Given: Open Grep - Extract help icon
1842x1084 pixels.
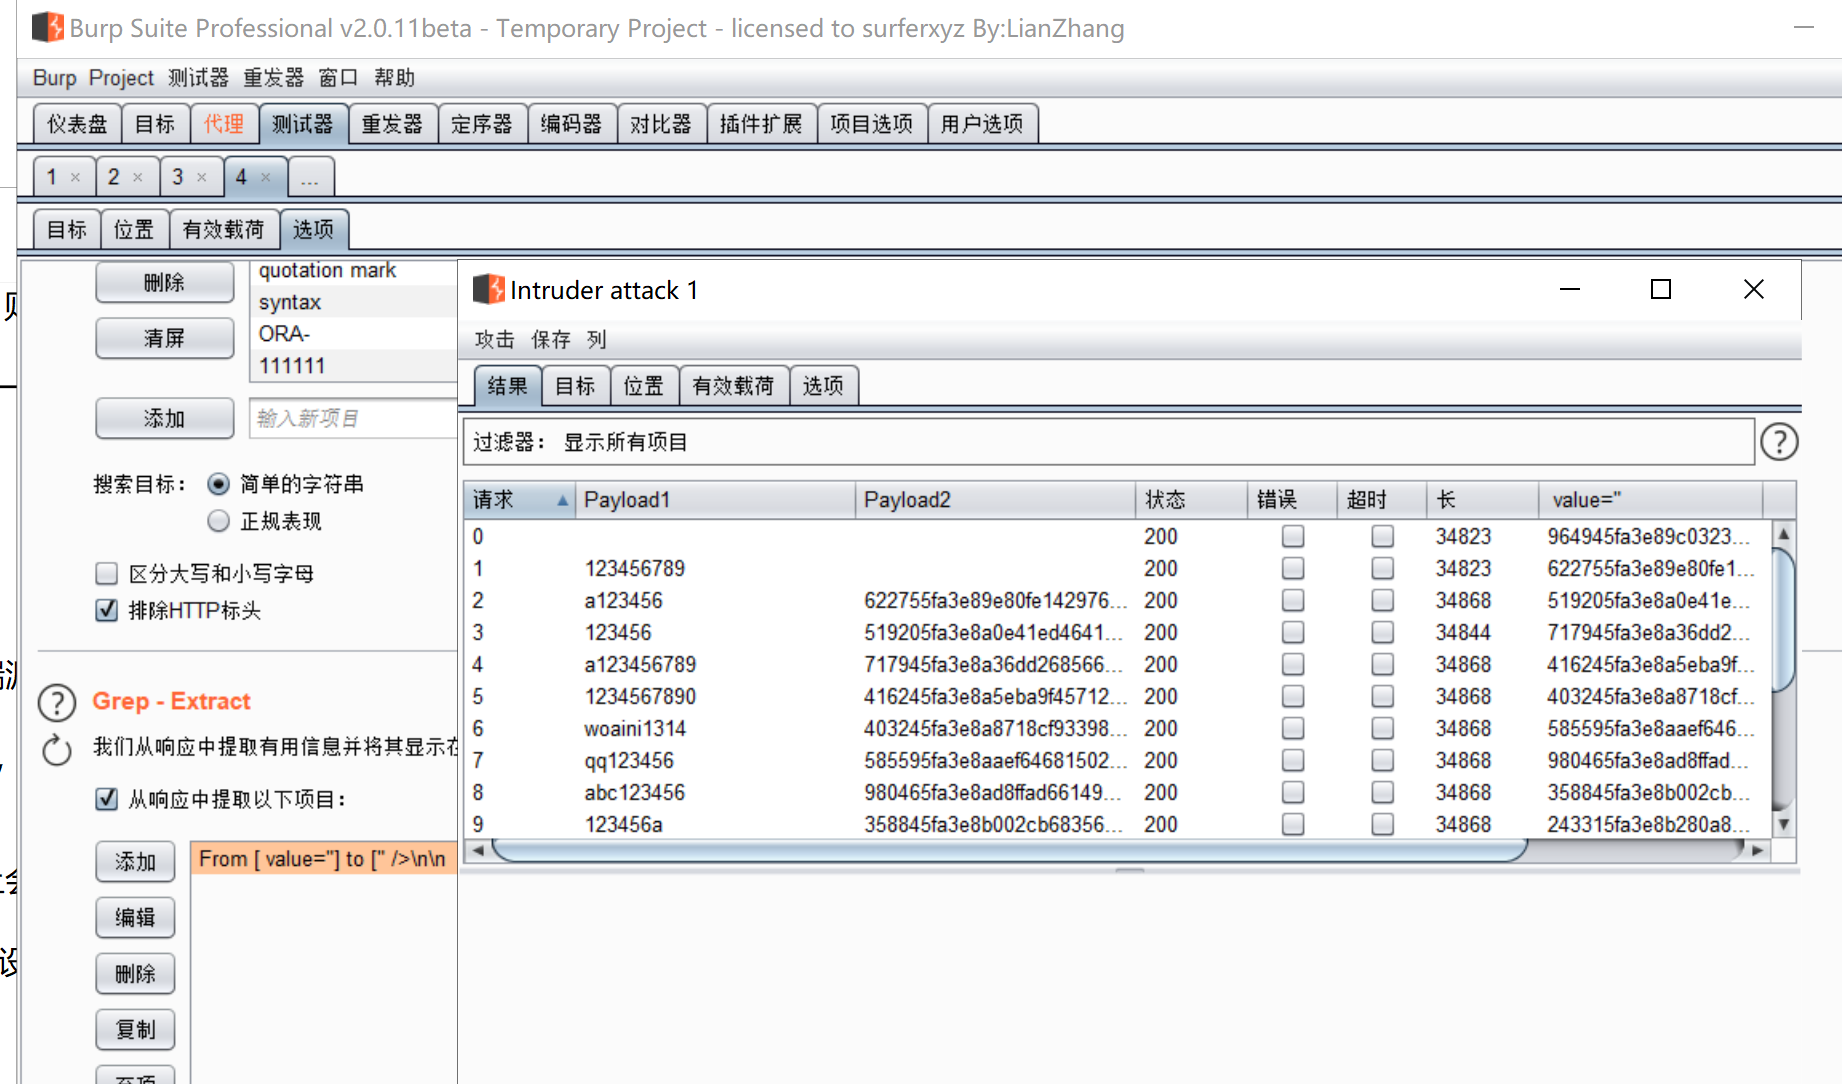Looking at the screenshot, I should click(x=57, y=703).
